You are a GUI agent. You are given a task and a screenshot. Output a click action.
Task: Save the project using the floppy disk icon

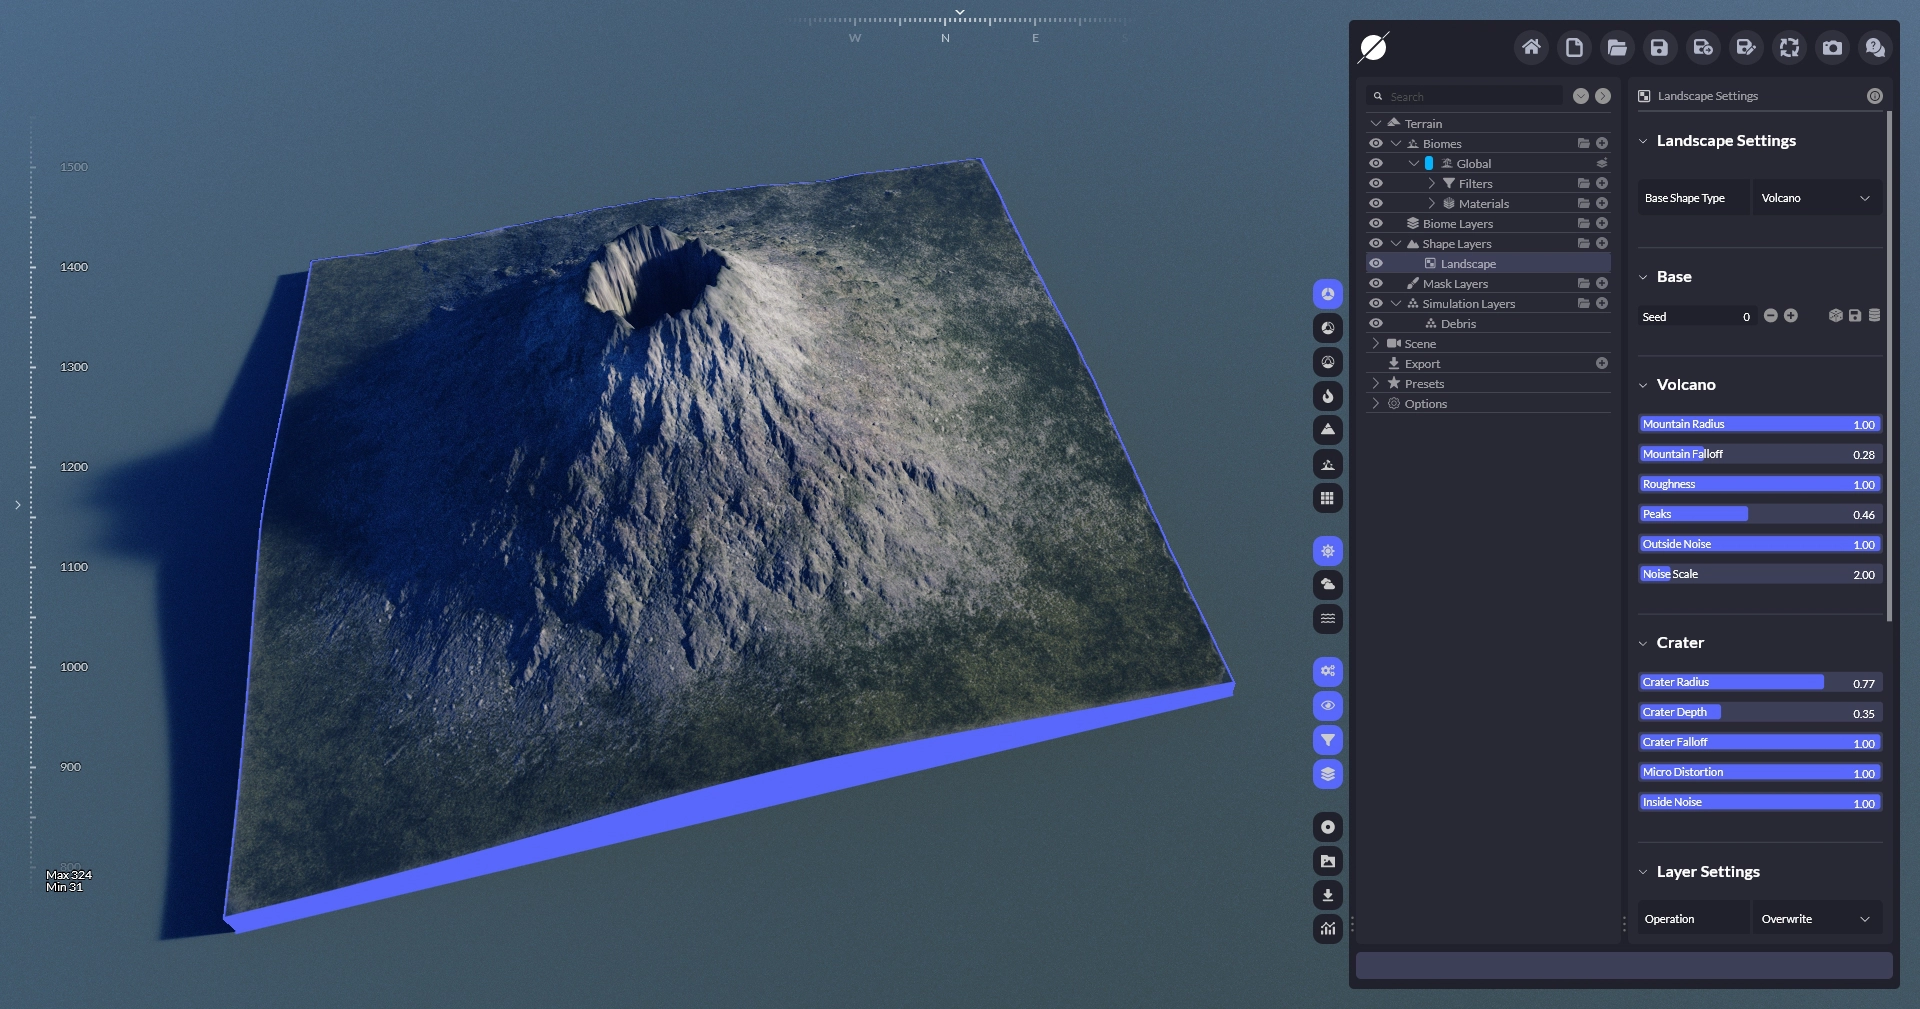tap(1659, 48)
